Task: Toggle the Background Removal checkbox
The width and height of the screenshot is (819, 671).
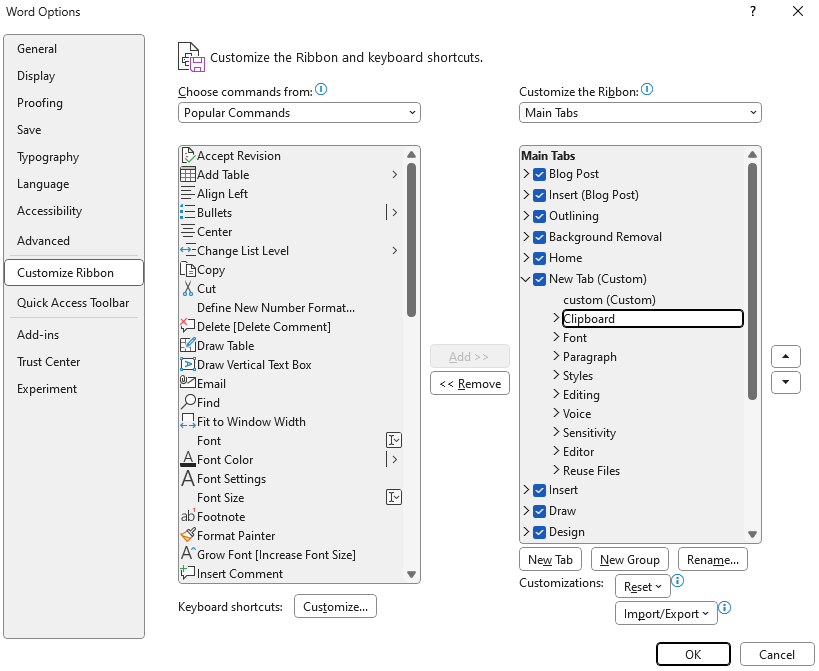Action: coord(540,237)
